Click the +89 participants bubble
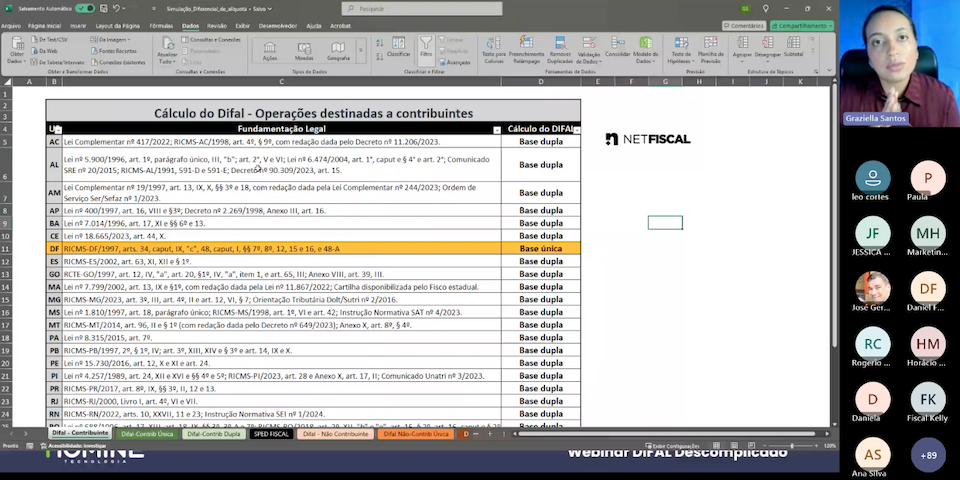This screenshot has width=960, height=480. [928, 455]
